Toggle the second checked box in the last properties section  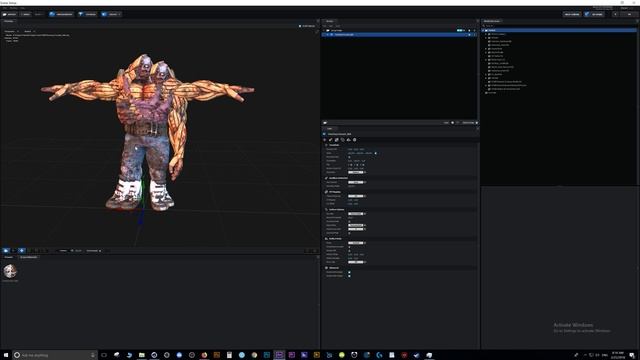click(x=349, y=276)
